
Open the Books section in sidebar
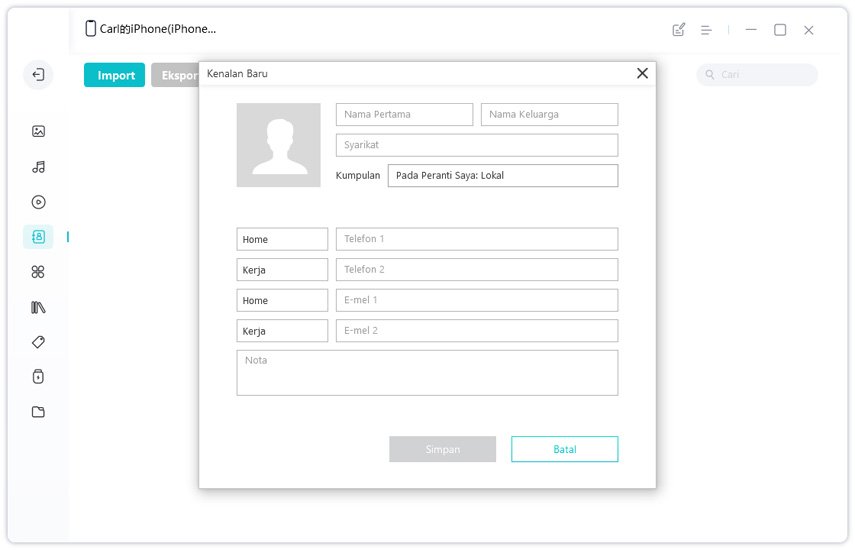38,307
